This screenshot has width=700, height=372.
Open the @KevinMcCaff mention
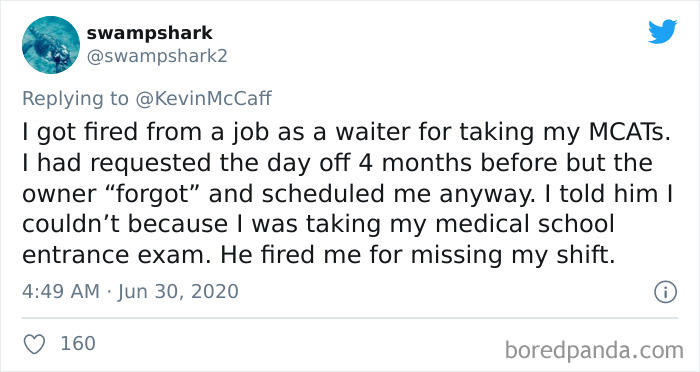204,99
